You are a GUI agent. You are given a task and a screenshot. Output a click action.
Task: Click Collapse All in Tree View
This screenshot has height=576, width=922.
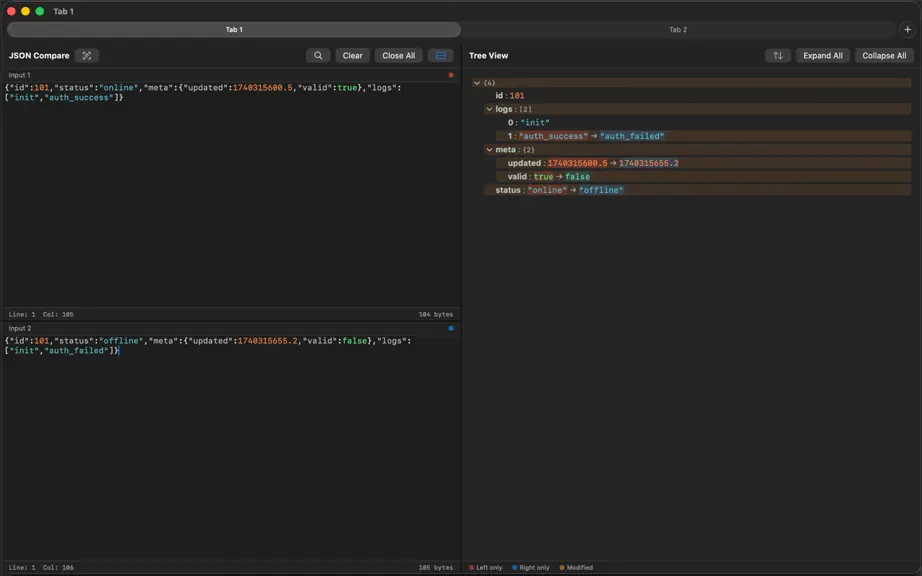click(x=884, y=55)
